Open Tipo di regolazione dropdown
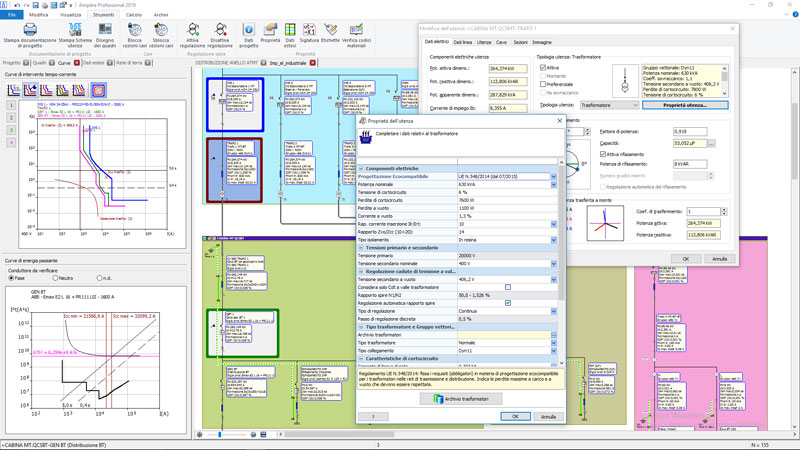 554,311
